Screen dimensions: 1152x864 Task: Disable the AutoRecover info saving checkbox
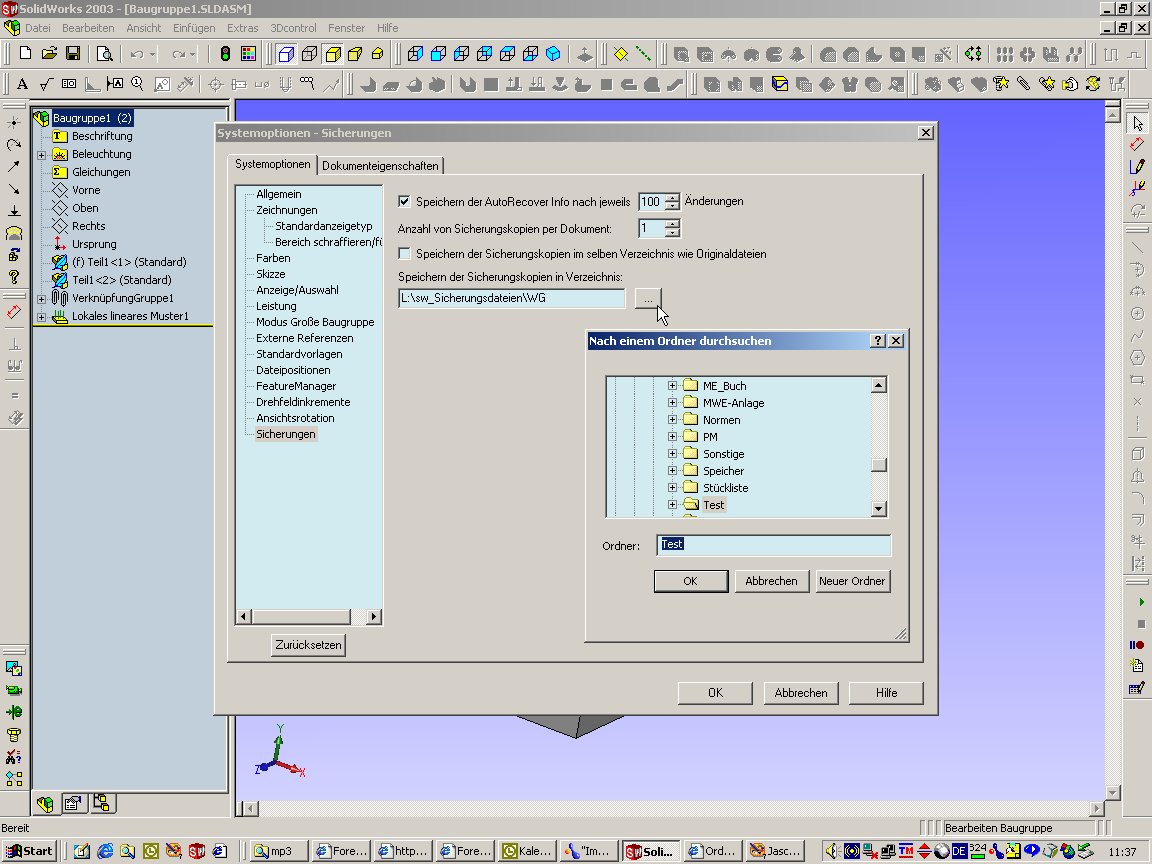click(x=405, y=201)
